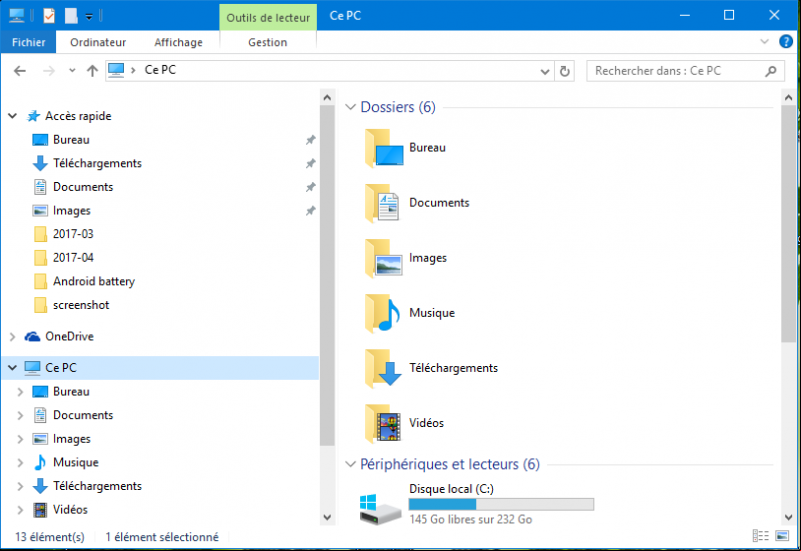
Task: Open the screenshot folder
Action: 81,305
